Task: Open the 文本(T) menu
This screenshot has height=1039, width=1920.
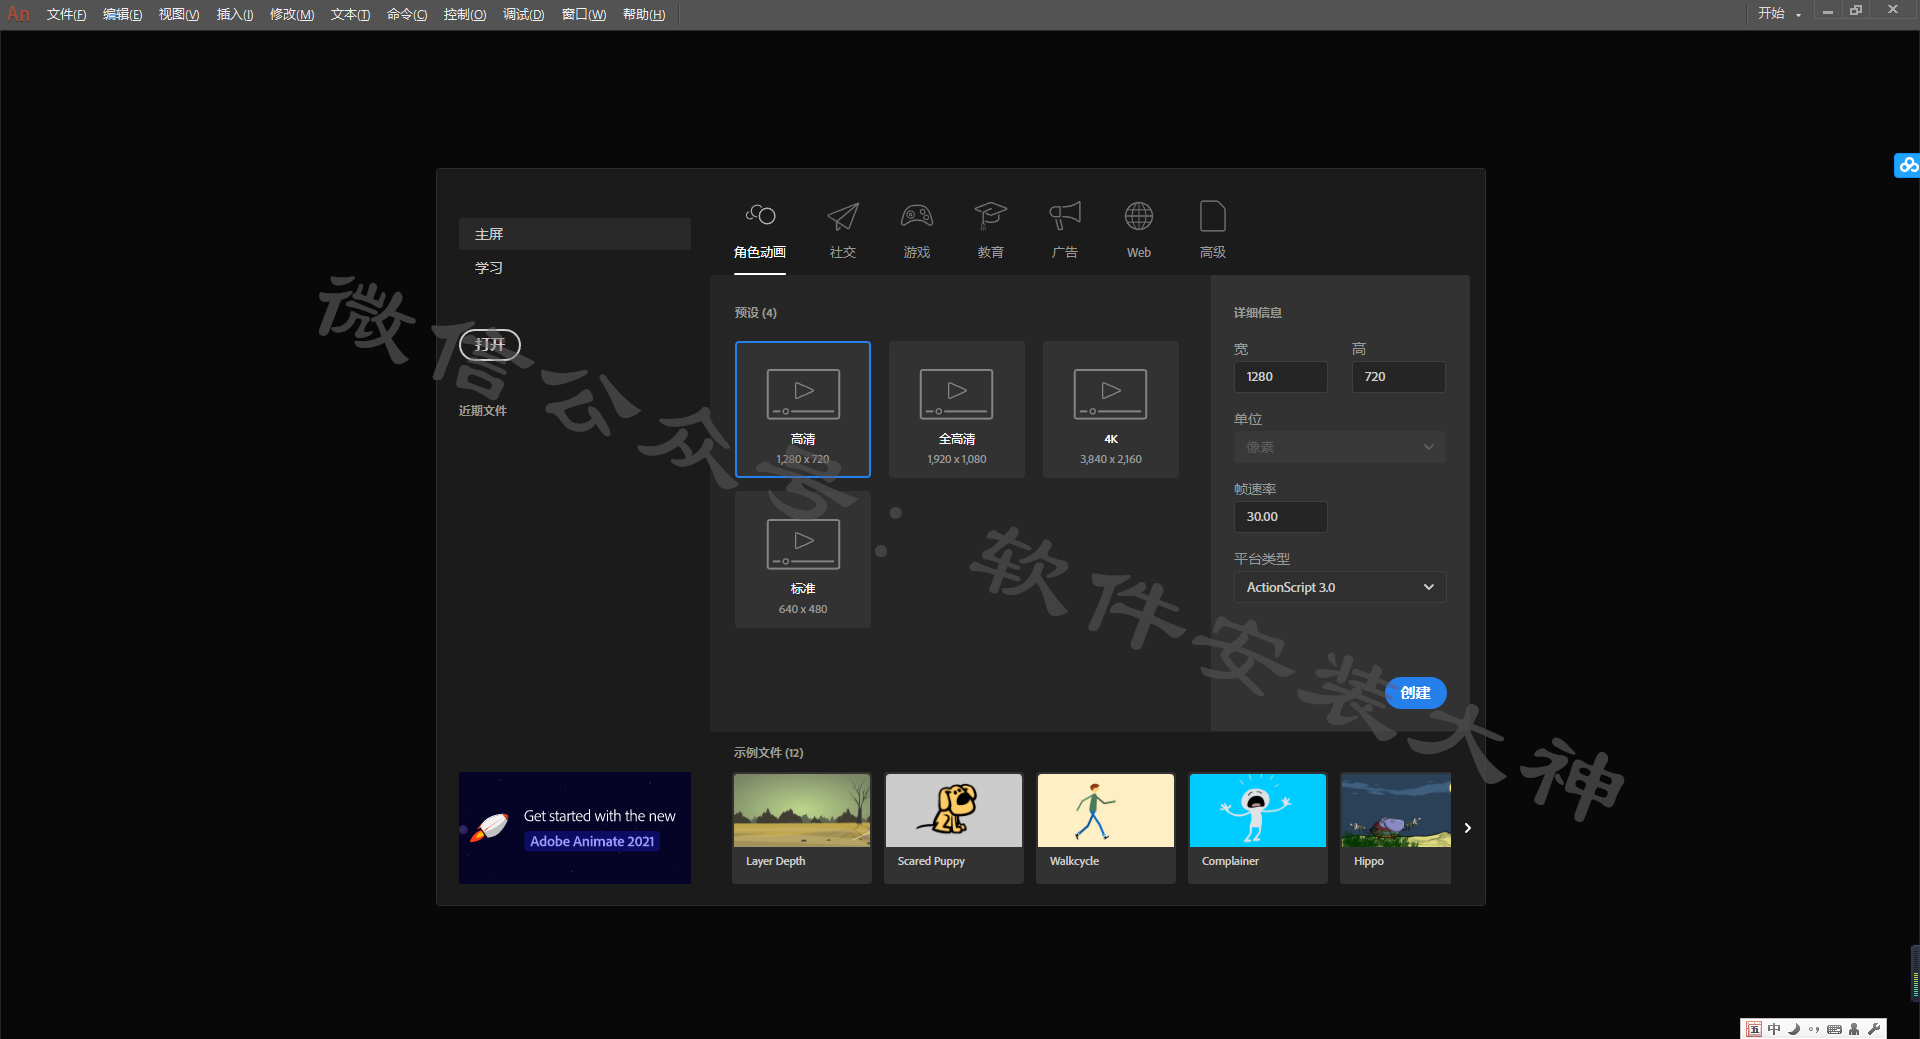Action: (350, 14)
